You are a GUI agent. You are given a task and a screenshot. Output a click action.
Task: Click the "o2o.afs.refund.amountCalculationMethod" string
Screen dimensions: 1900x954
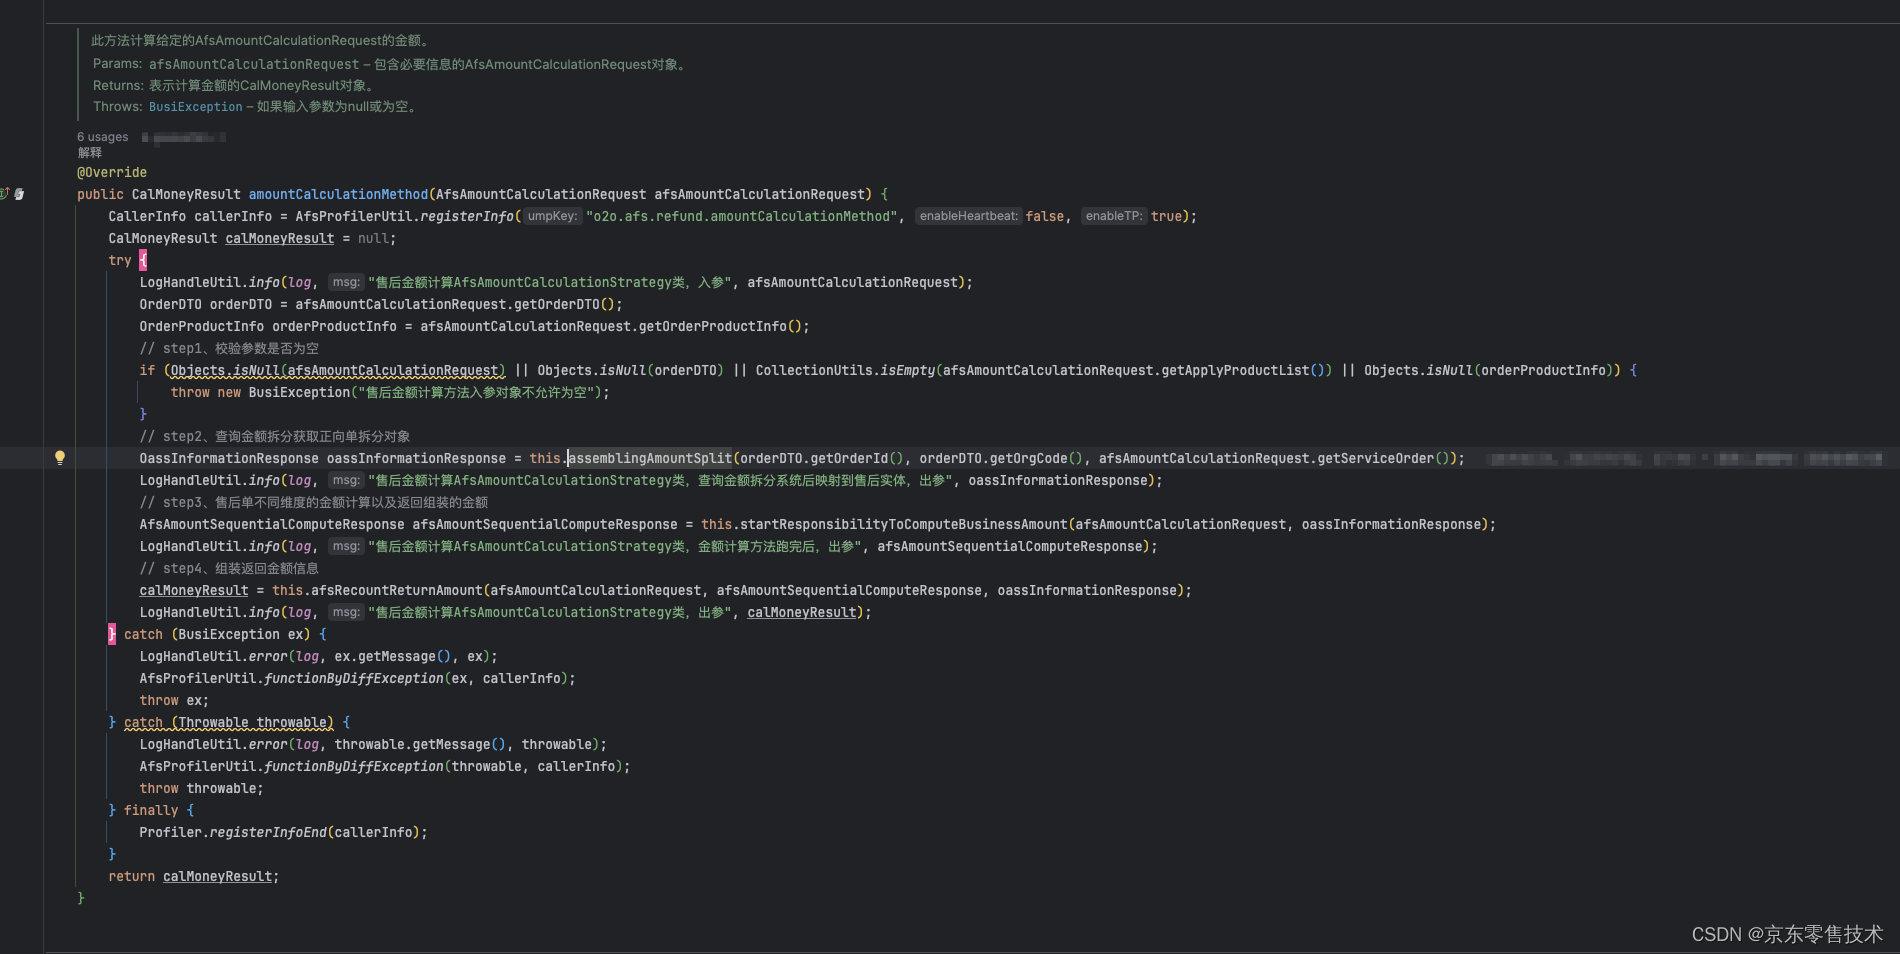[x=742, y=216]
